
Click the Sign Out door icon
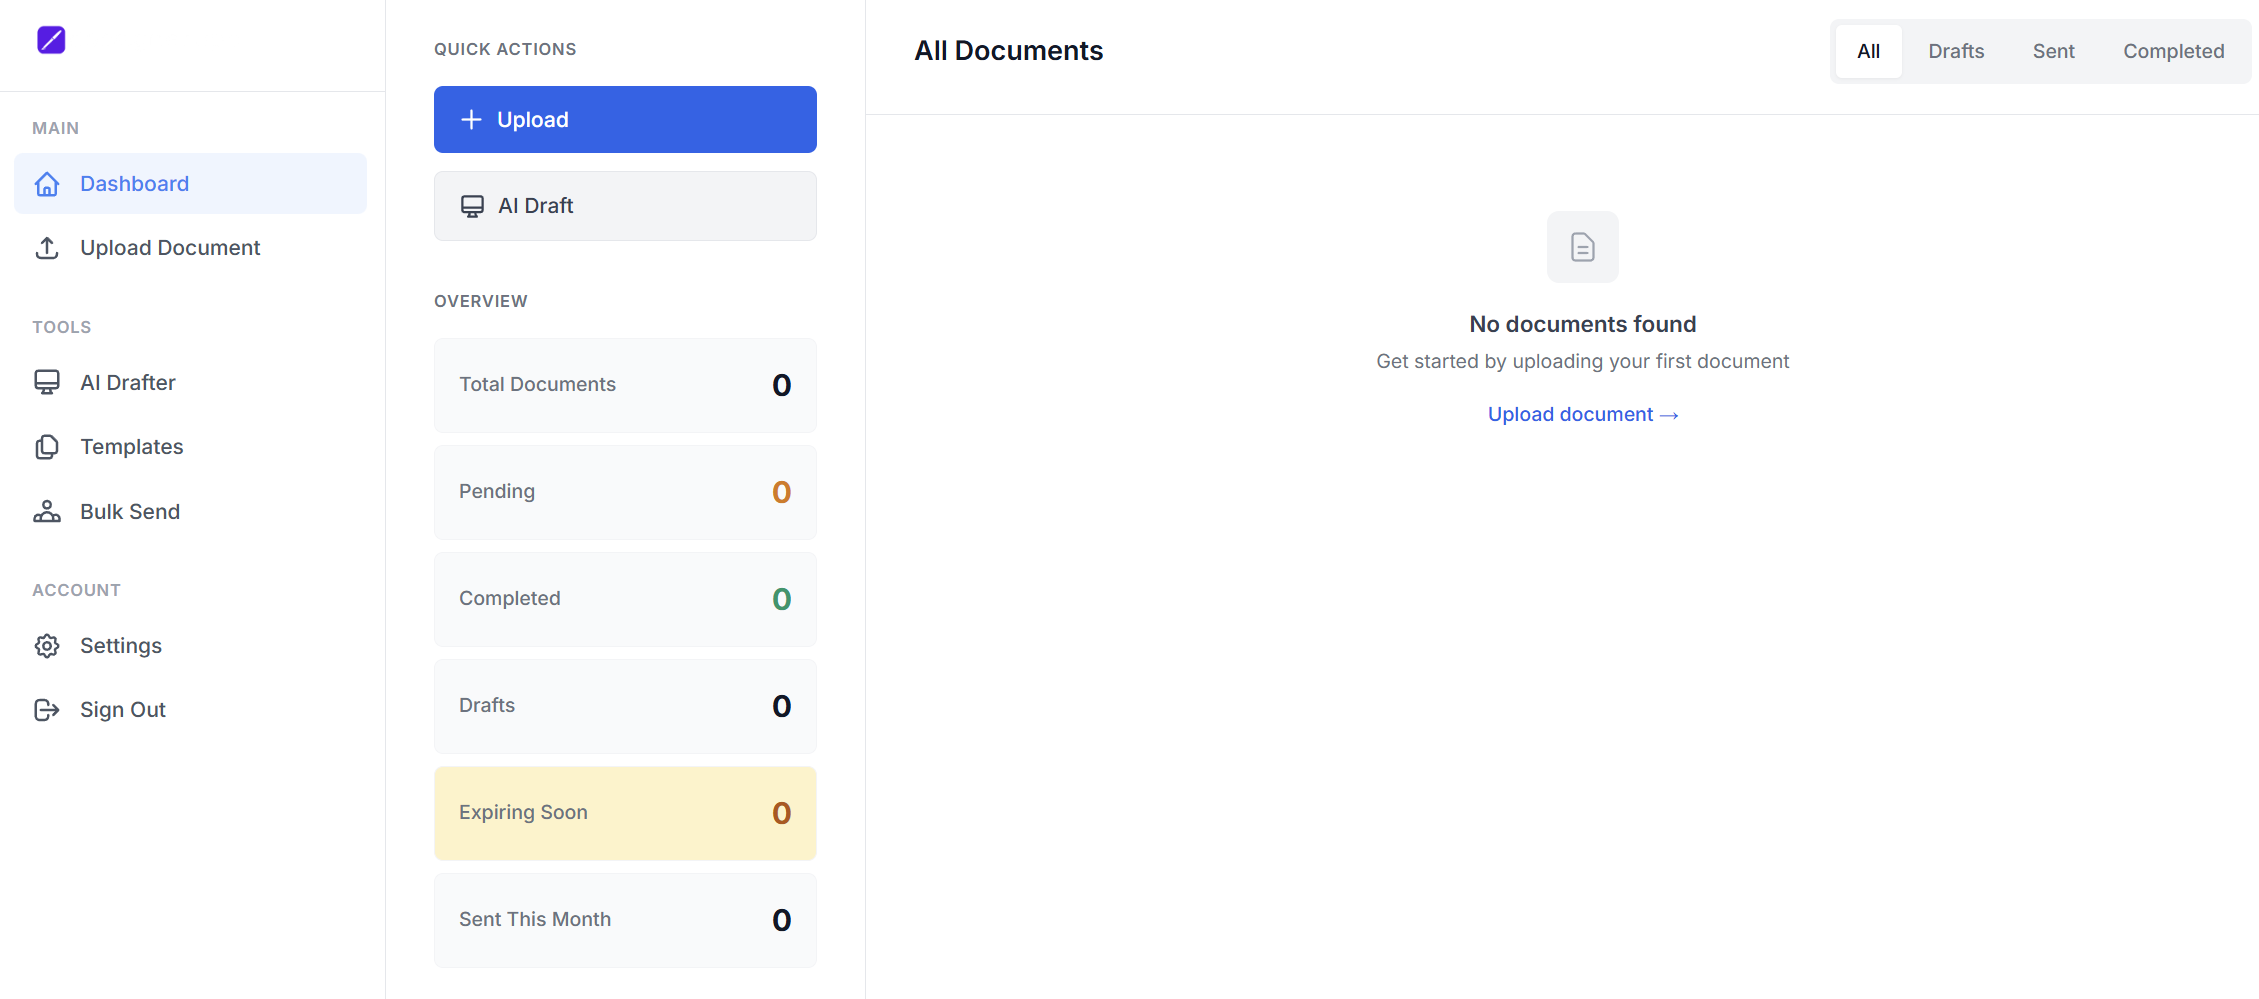click(47, 710)
